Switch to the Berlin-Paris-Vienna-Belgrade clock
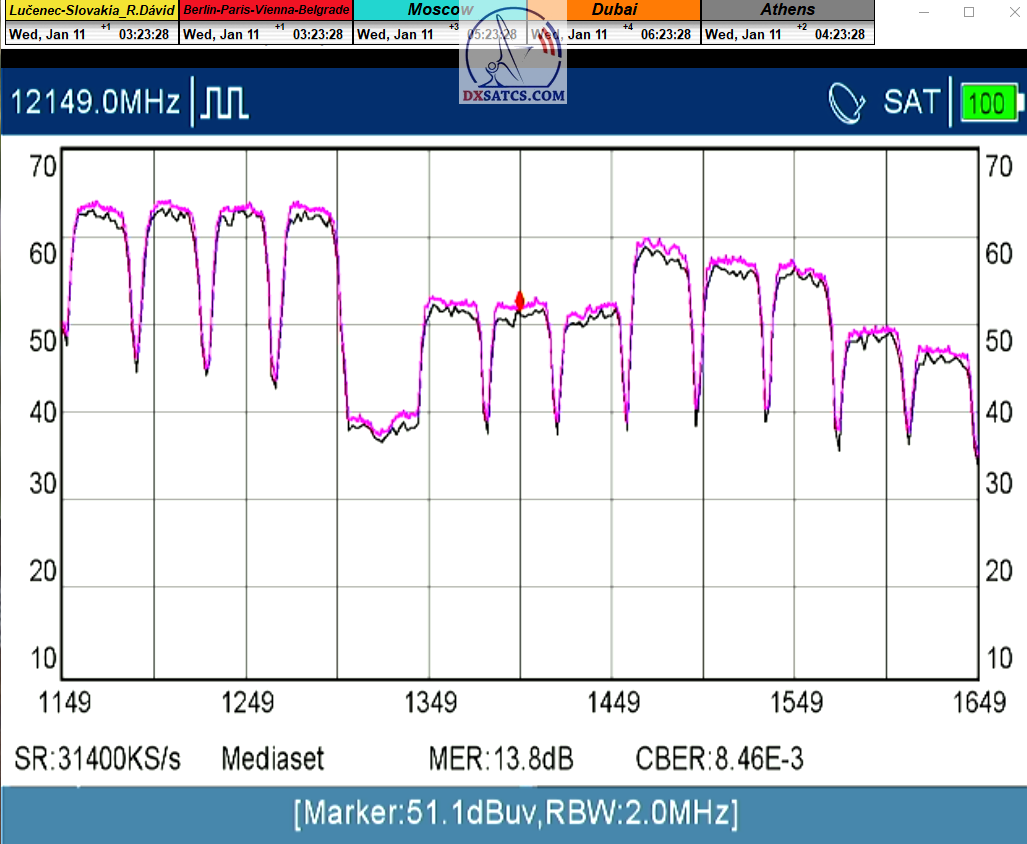 pyautogui.click(x=266, y=10)
